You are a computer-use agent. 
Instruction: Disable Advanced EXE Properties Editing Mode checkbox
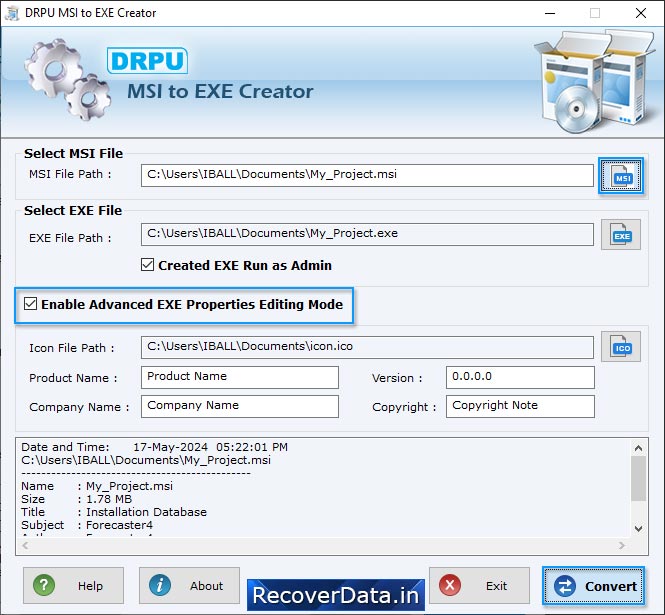[30, 304]
